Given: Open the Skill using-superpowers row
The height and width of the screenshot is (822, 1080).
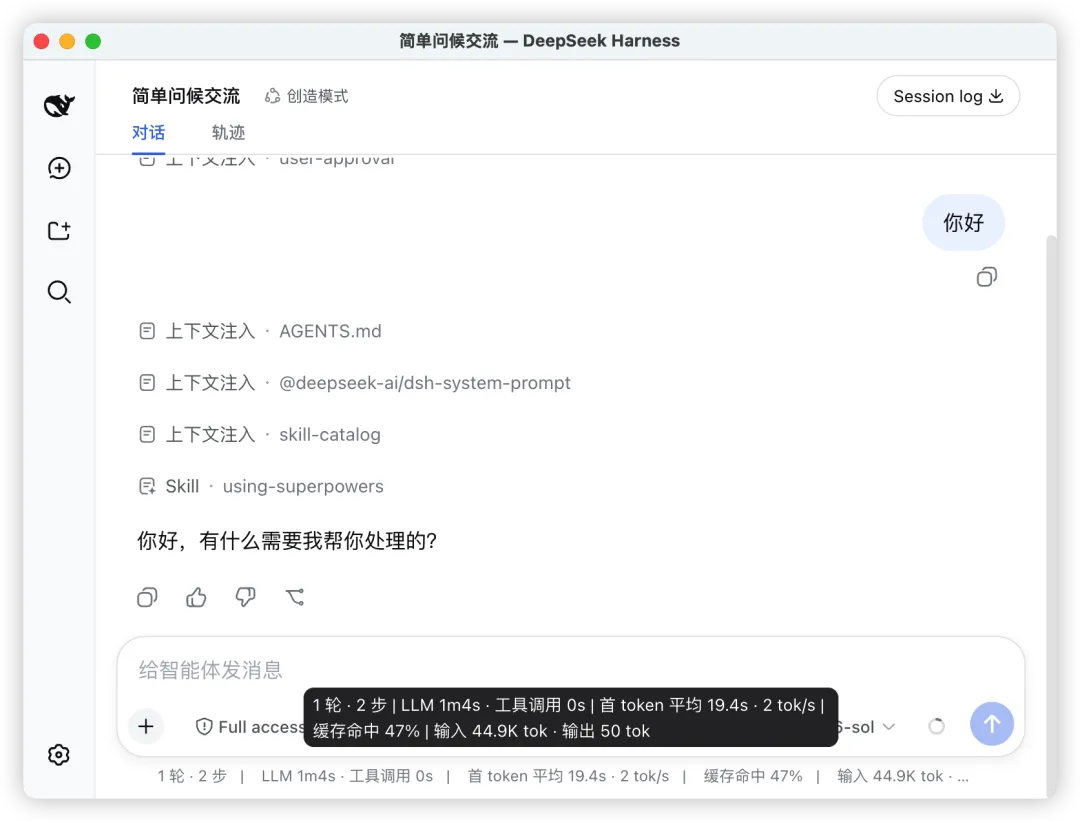Looking at the screenshot, I should tap(261, 486).
